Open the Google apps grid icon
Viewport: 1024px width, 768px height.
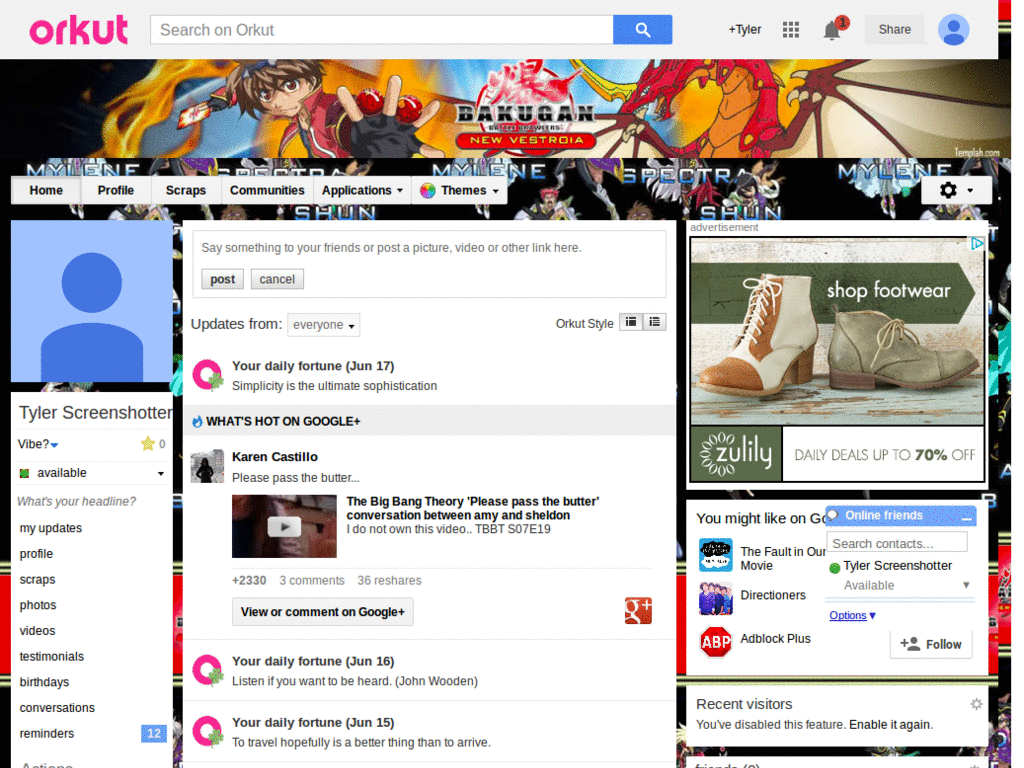click(791, 29)
